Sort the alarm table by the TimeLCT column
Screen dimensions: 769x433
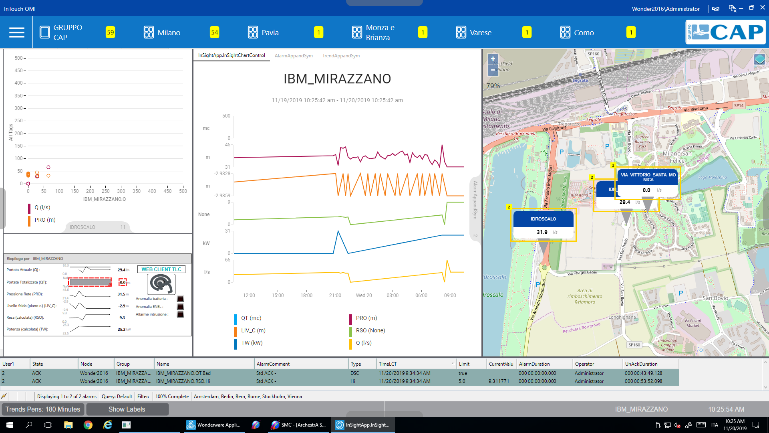416,364
